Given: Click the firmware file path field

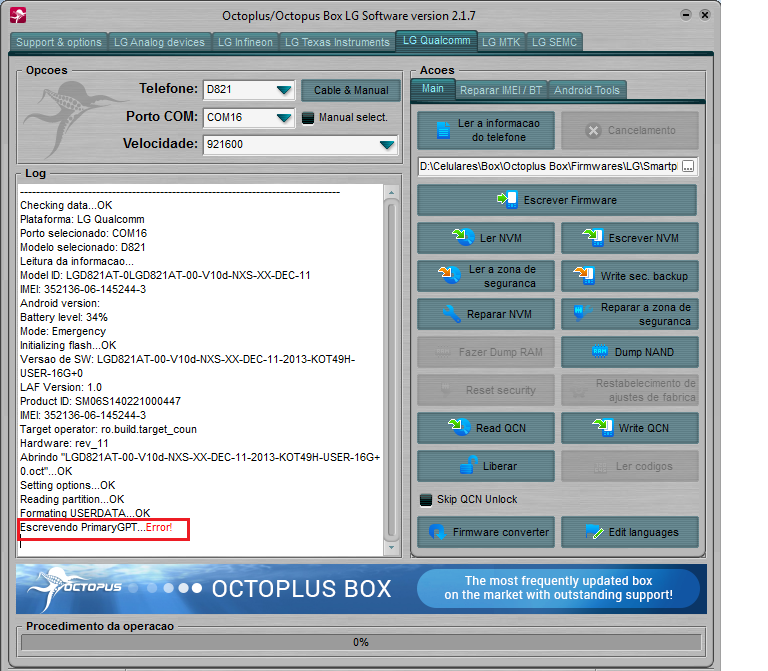Looking at the screenshot, I should [549, 167].
